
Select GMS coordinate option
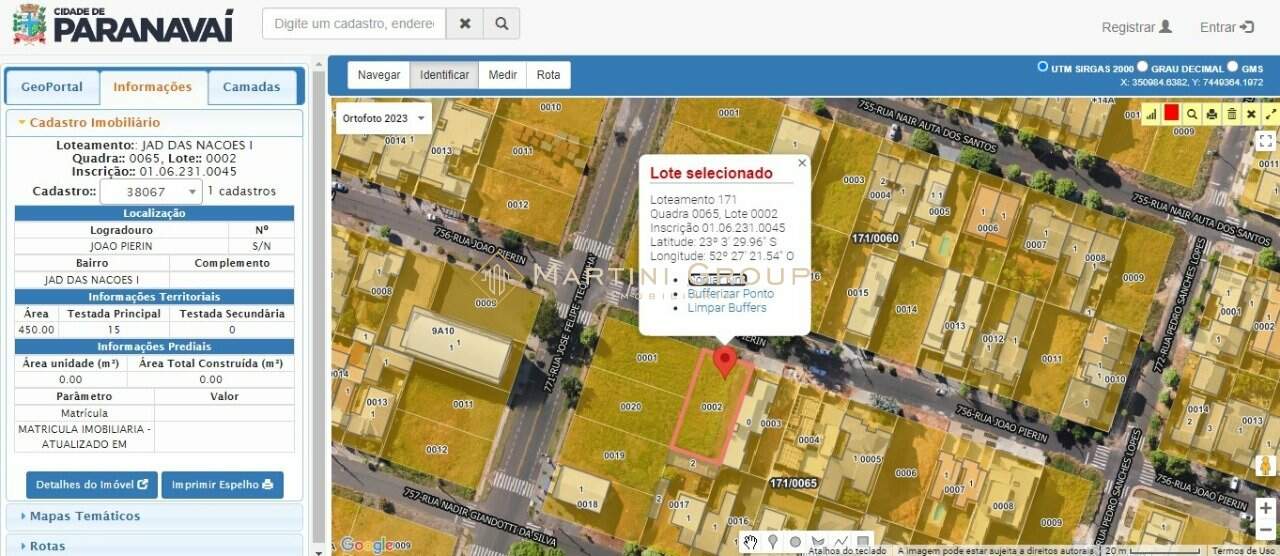click(1232, 67)
